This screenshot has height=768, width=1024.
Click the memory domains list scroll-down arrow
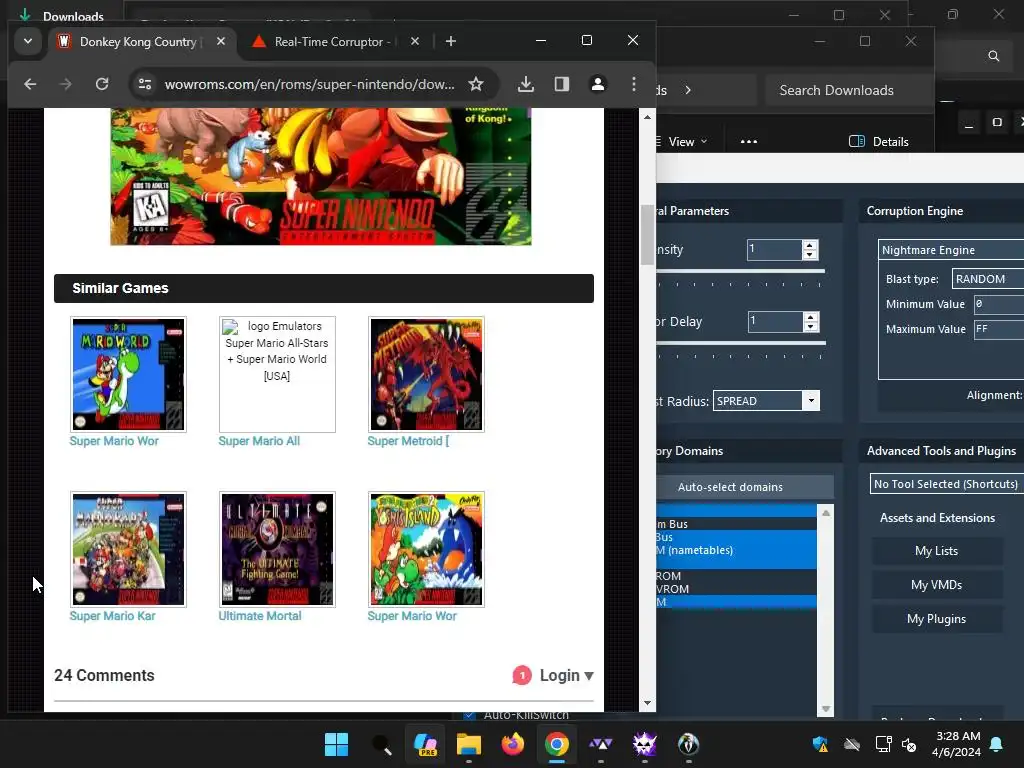click(825, 709)
